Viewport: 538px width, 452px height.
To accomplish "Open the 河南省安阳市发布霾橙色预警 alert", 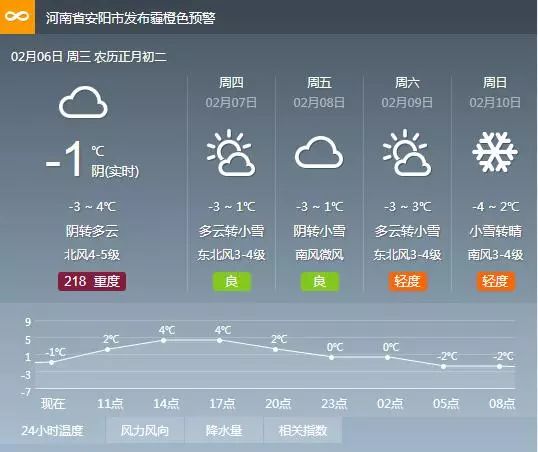I will (x=130, y=18).
